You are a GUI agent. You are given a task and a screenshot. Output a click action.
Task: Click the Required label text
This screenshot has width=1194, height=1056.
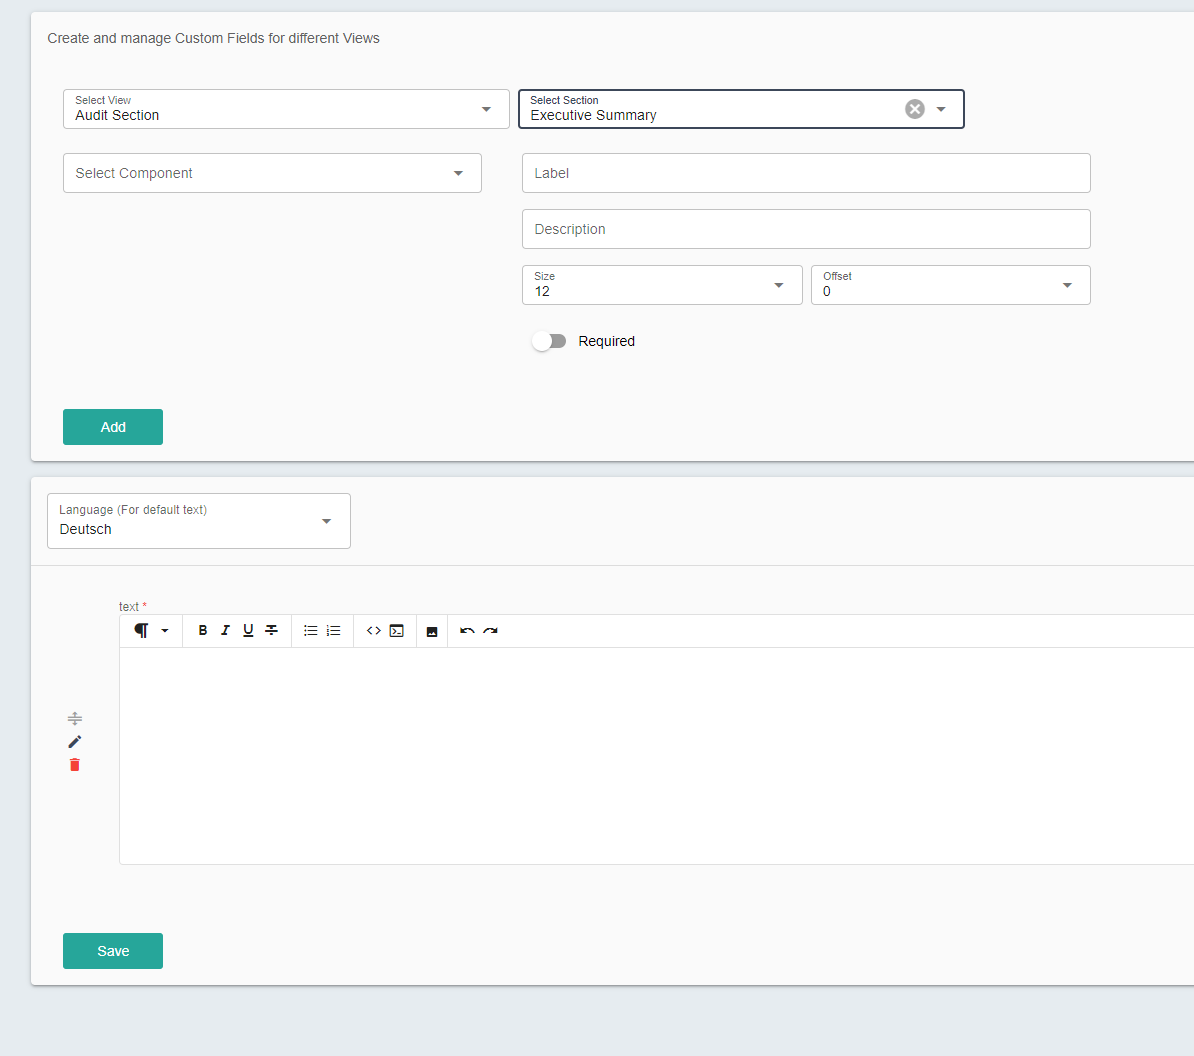coord(606,341)
